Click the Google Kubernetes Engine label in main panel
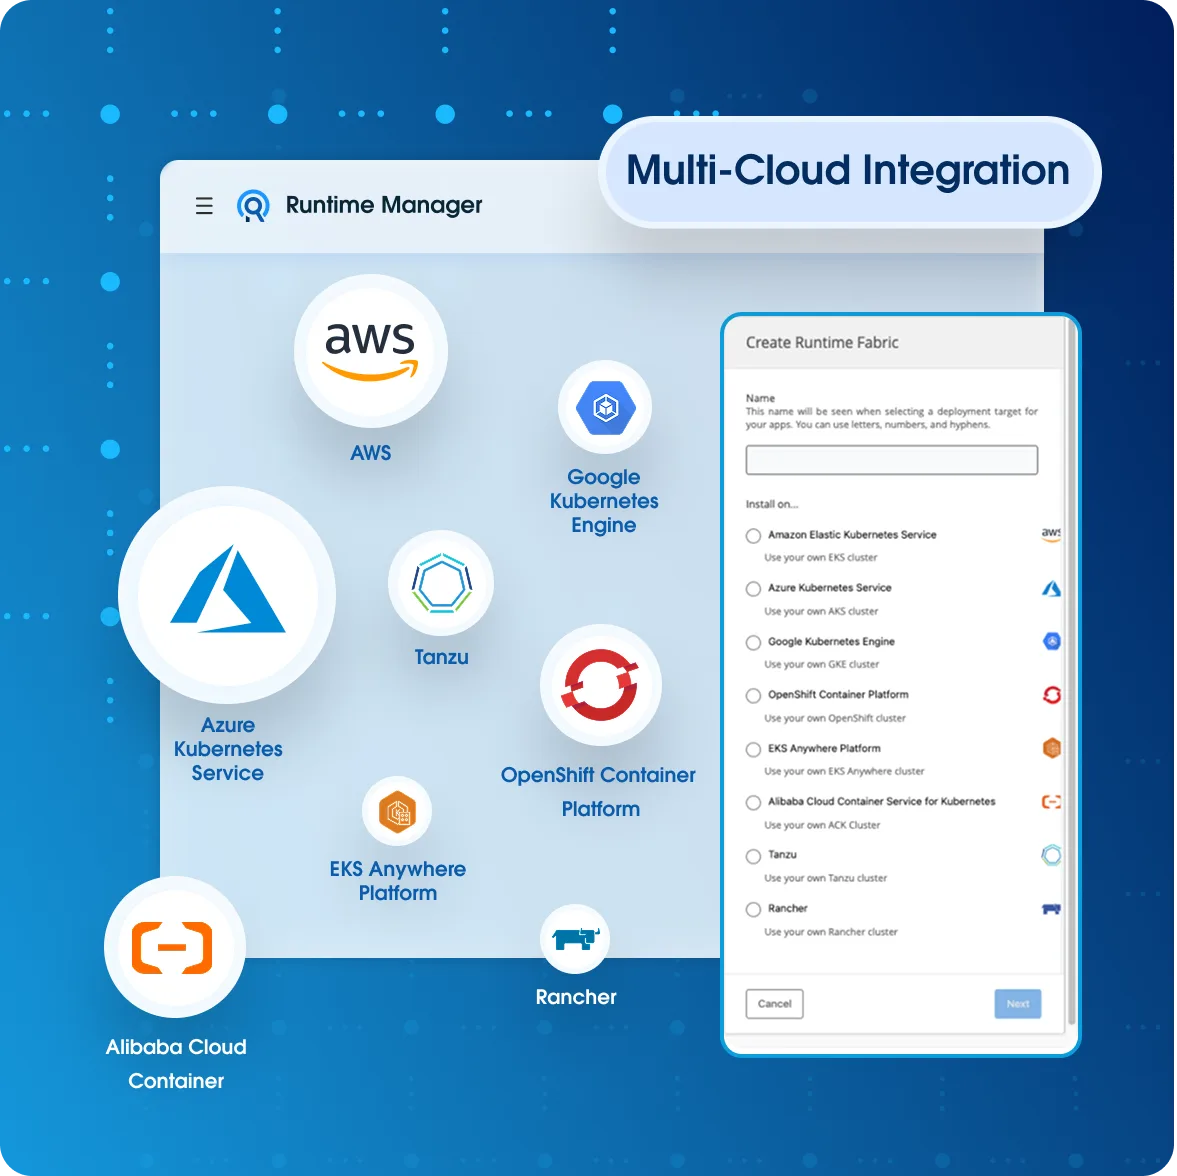Image resolution: width=1177 pixels, height=1176 pixels. 604,501
